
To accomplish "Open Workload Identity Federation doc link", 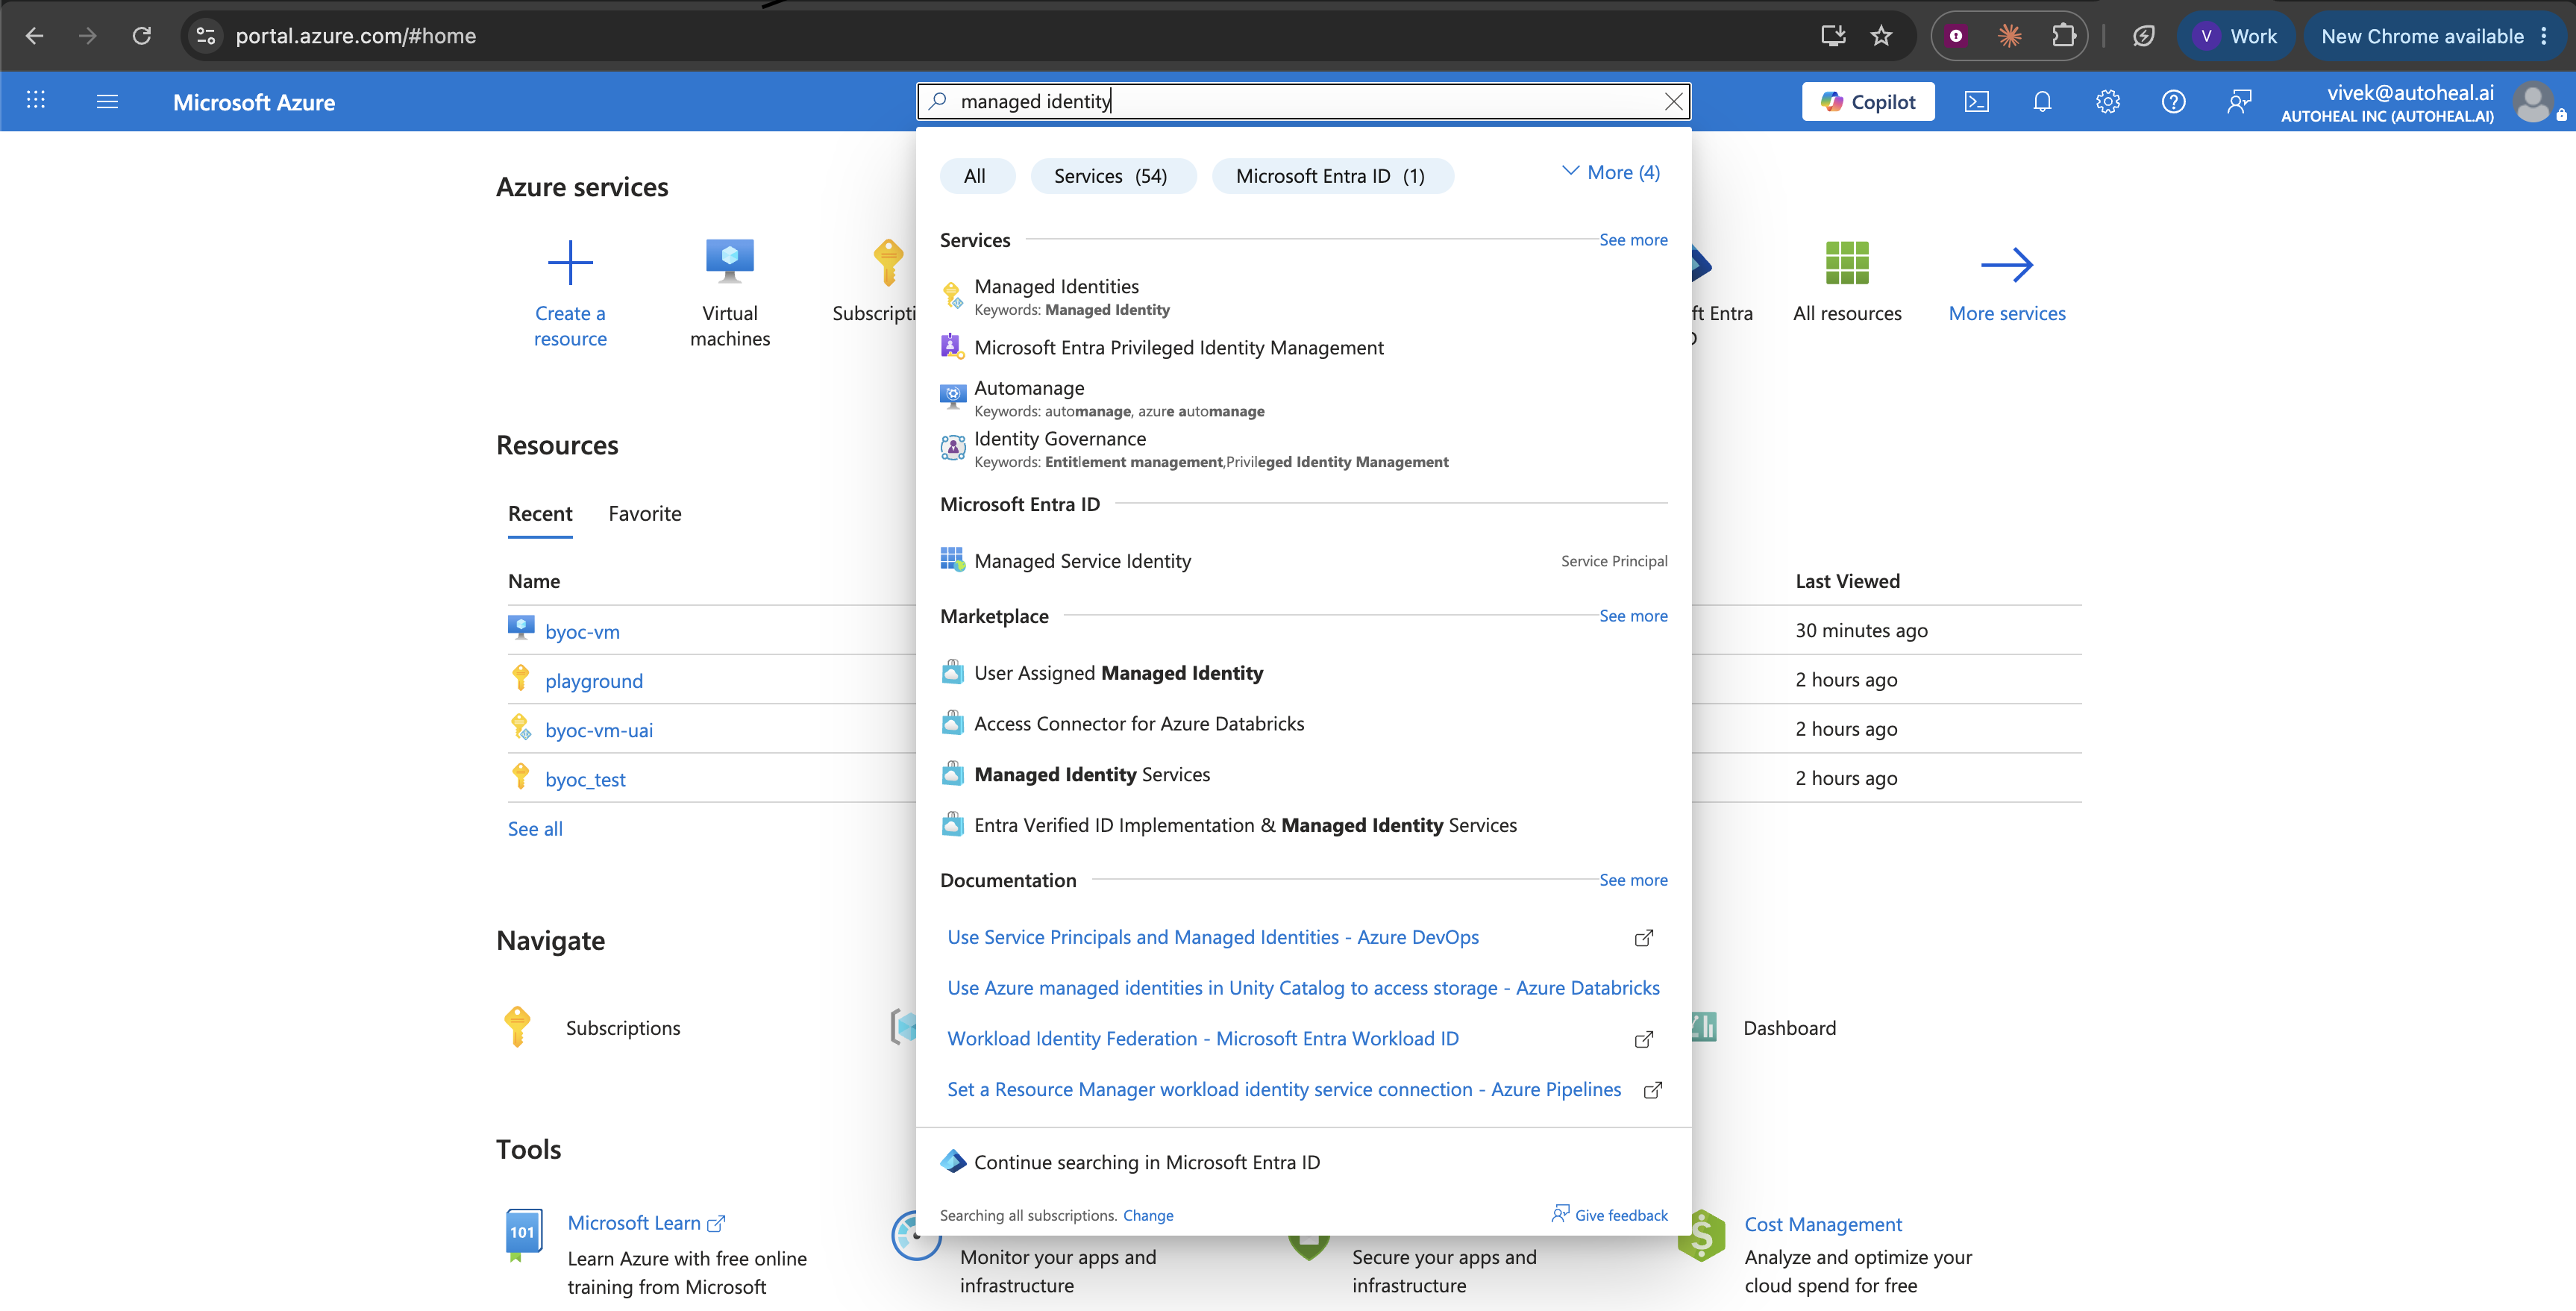I will point(1203,1039).
